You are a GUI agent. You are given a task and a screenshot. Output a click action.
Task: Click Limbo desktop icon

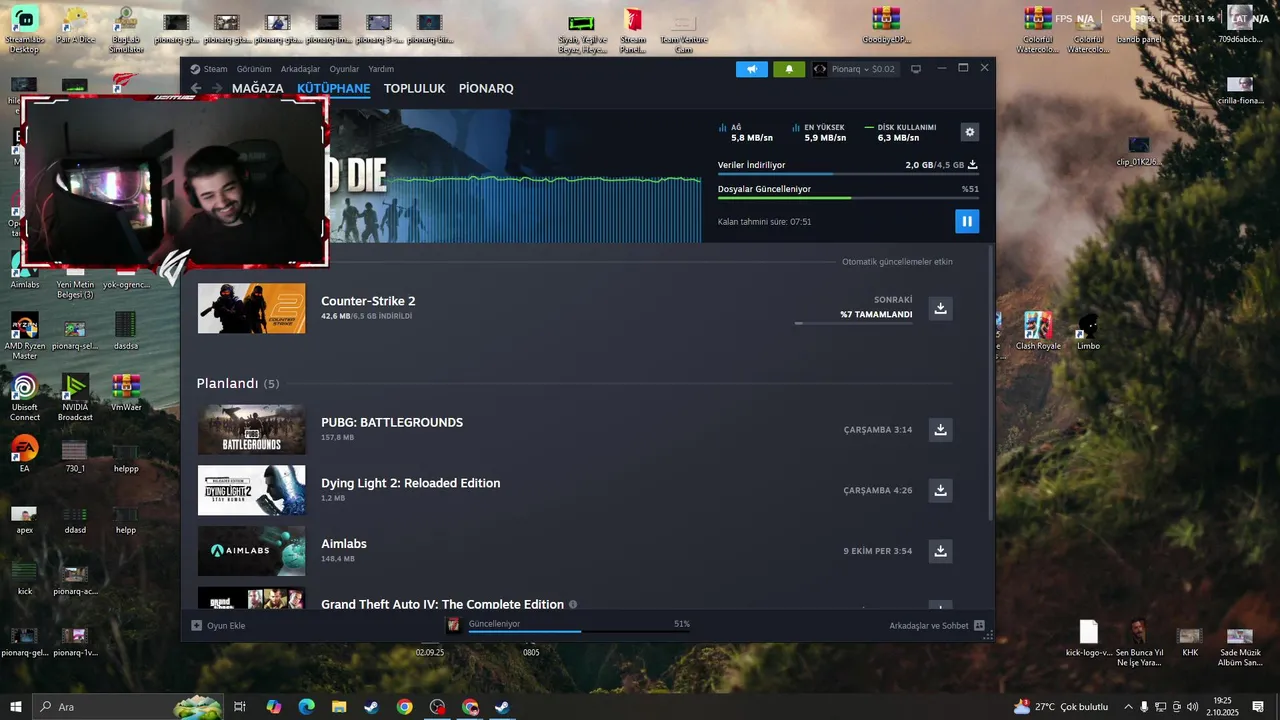(1088, 331)
